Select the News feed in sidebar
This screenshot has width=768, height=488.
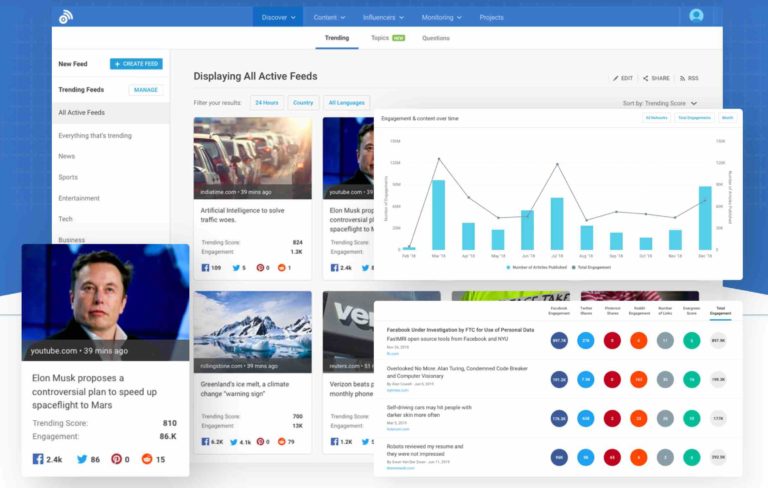[x=67, y=156]
